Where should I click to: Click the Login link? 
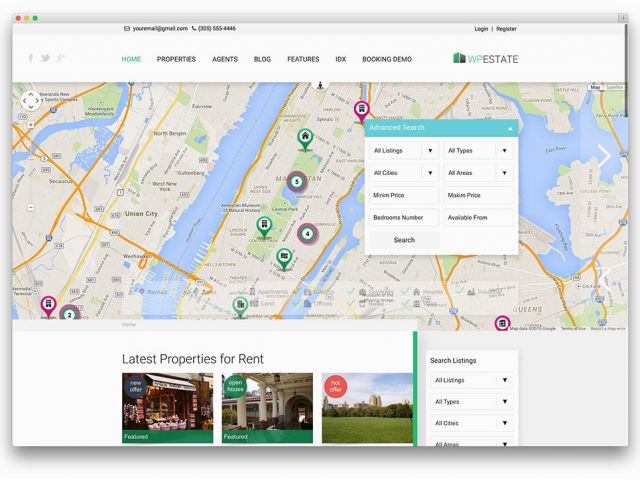pyautogui.click(x=481, y=29)
